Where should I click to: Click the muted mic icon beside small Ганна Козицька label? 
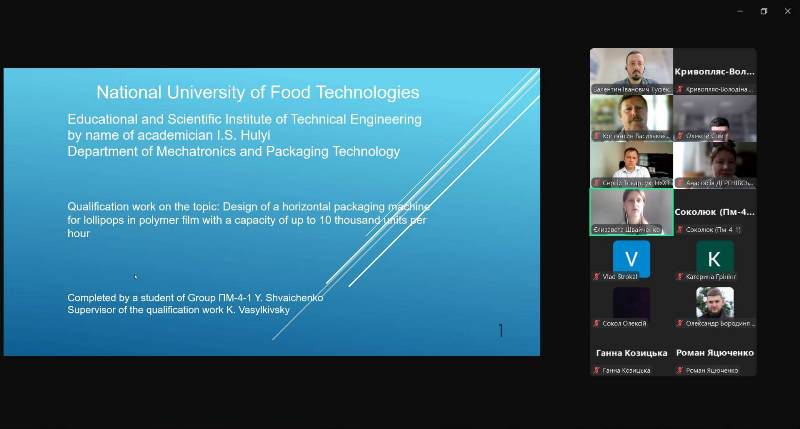coord(596,370)
